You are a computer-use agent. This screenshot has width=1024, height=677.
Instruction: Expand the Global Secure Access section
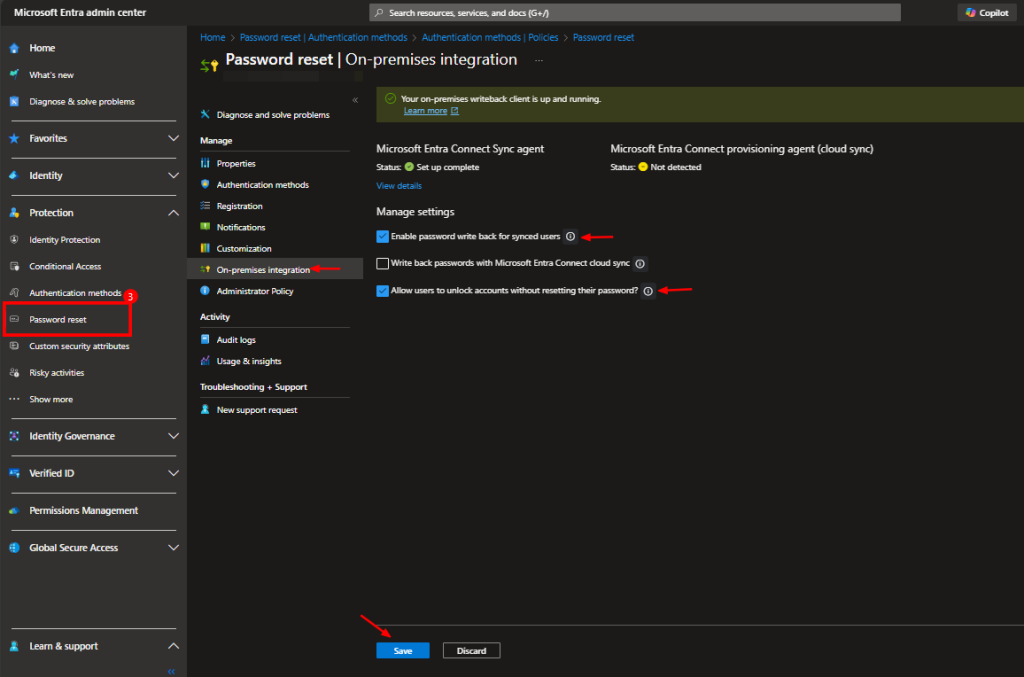[x=173, y=548]
